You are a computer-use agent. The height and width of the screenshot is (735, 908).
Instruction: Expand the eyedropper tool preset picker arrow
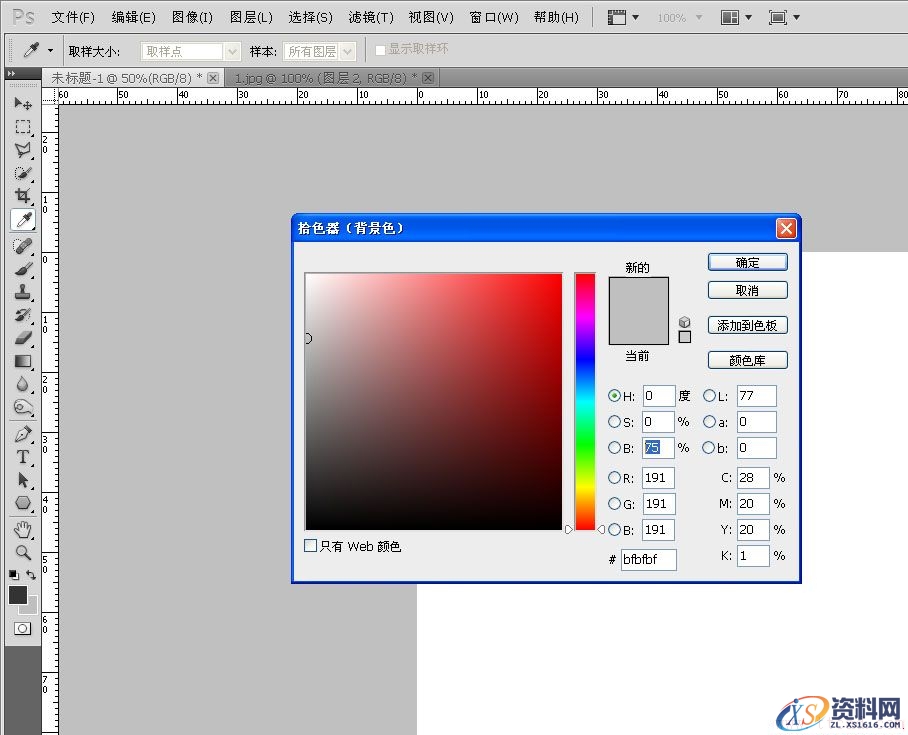pos(50,49)
